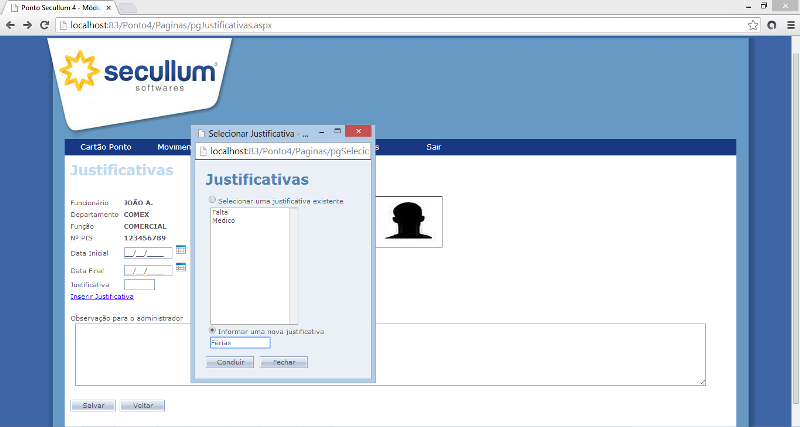Viewport: 800px width, 427px height.
Task: Open the Chrome hamburger menu
Action: pyautogui.click(x=789, y=24)
